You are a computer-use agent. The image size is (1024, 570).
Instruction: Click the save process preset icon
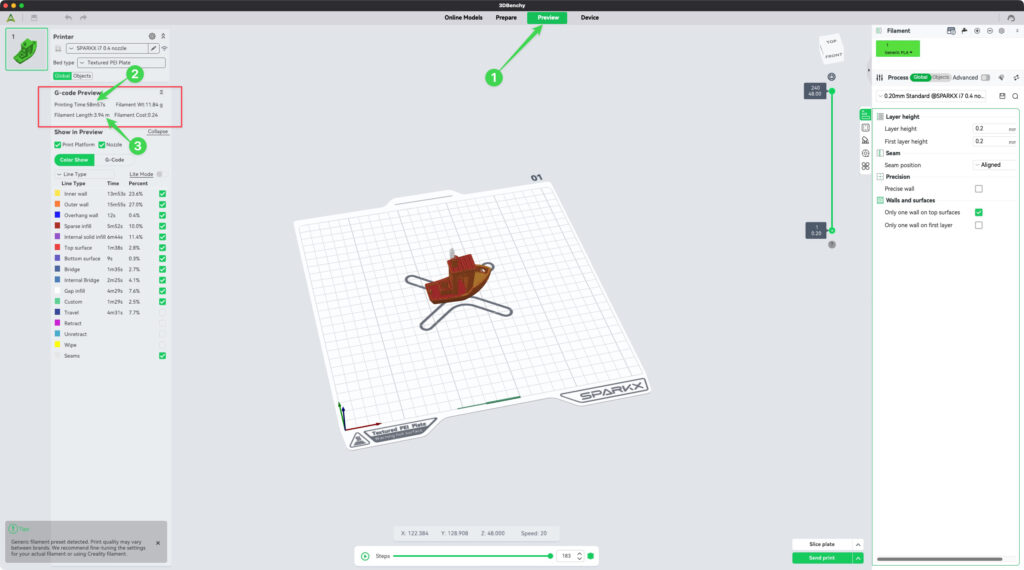(x=1003, y=96)
